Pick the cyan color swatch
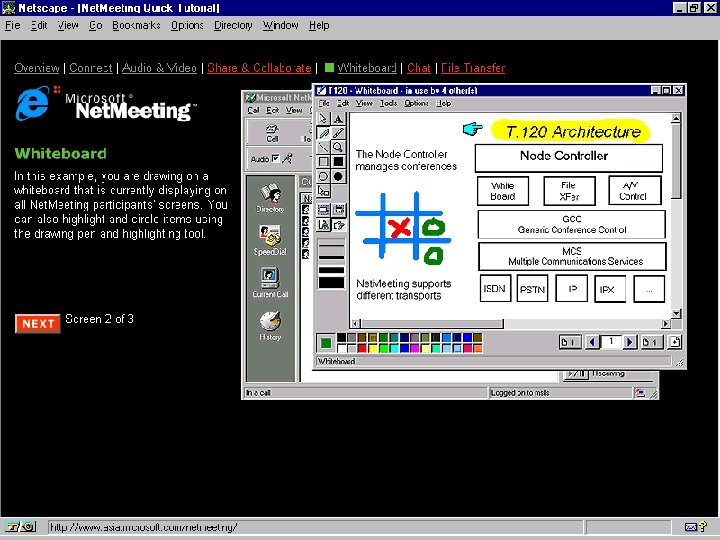Image resolution: width=720 pixels, height=540 pixels. pos(394,348)
